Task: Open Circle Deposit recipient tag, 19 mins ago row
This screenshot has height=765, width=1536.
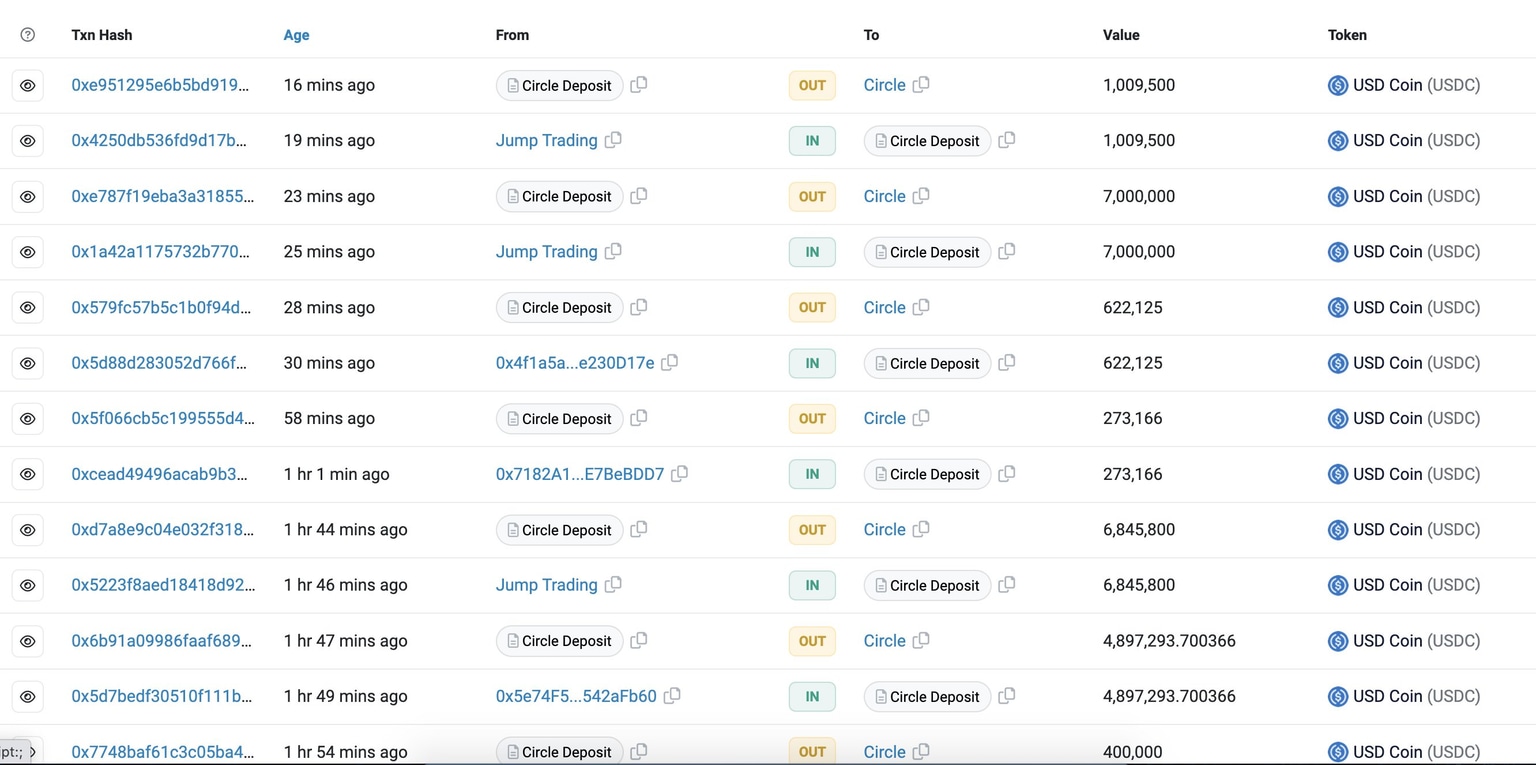Action: pos(928,141)
